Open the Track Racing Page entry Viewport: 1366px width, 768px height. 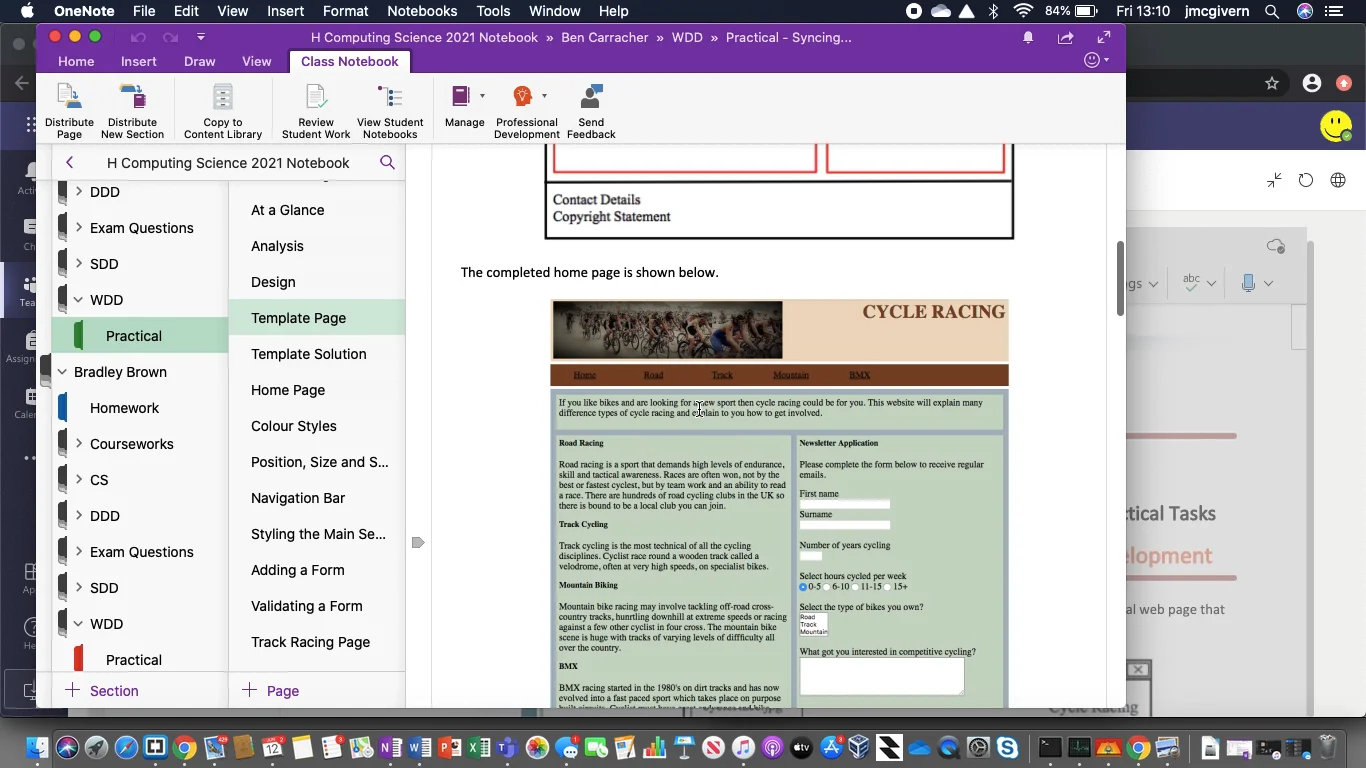[x=317, y=642]
